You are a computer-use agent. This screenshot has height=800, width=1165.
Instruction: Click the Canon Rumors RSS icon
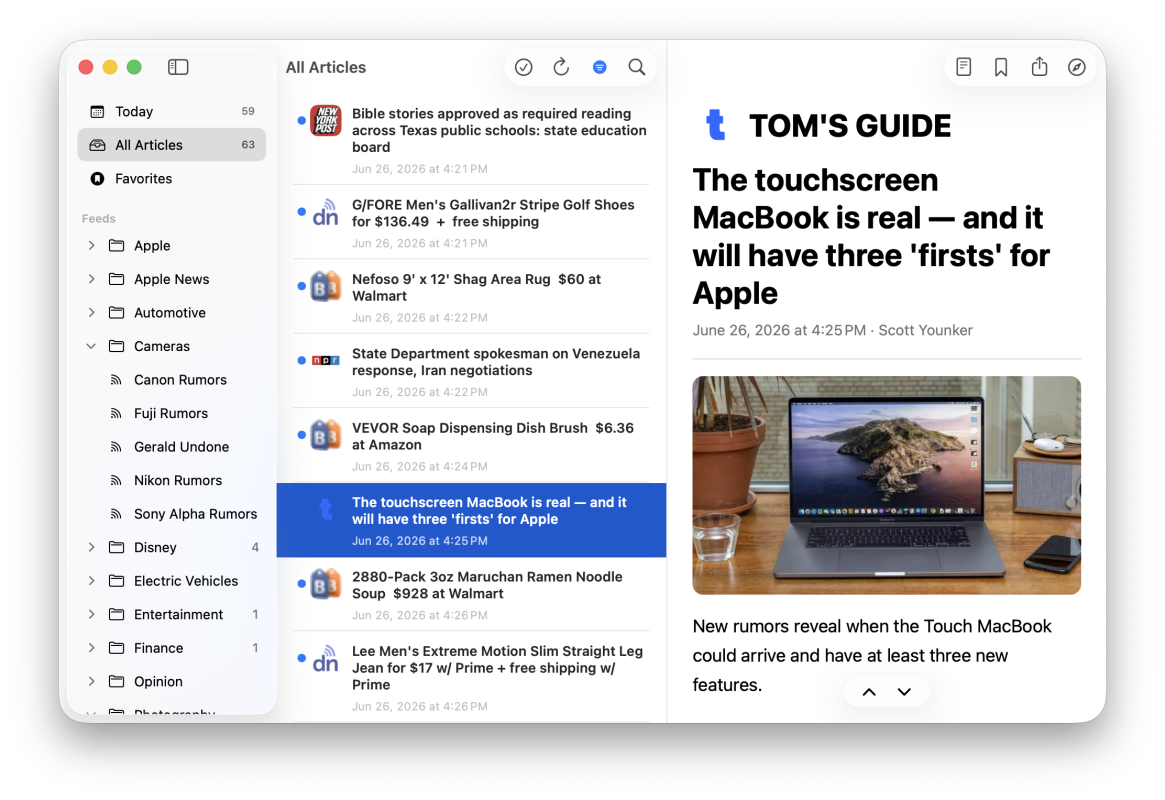116,380
